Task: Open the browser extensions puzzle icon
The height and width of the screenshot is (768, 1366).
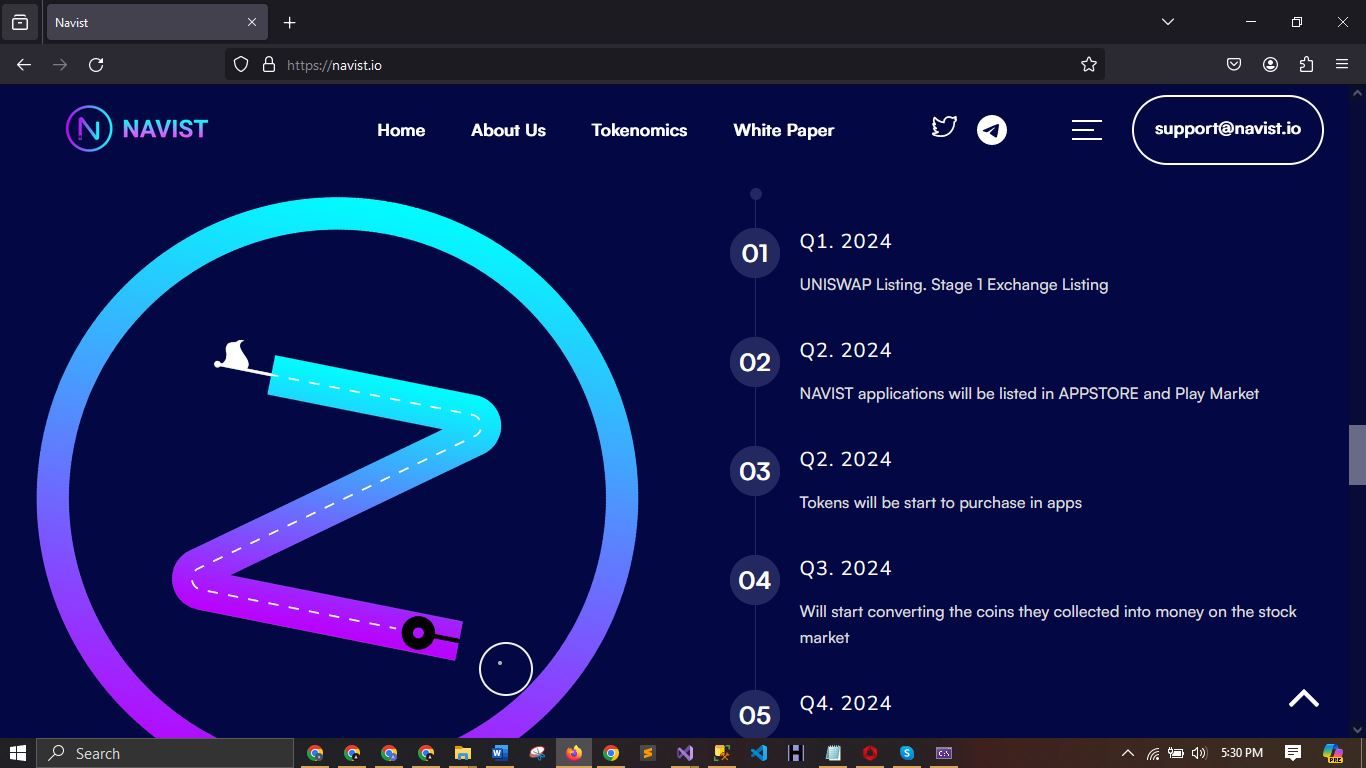Action: coord(1306,64)
